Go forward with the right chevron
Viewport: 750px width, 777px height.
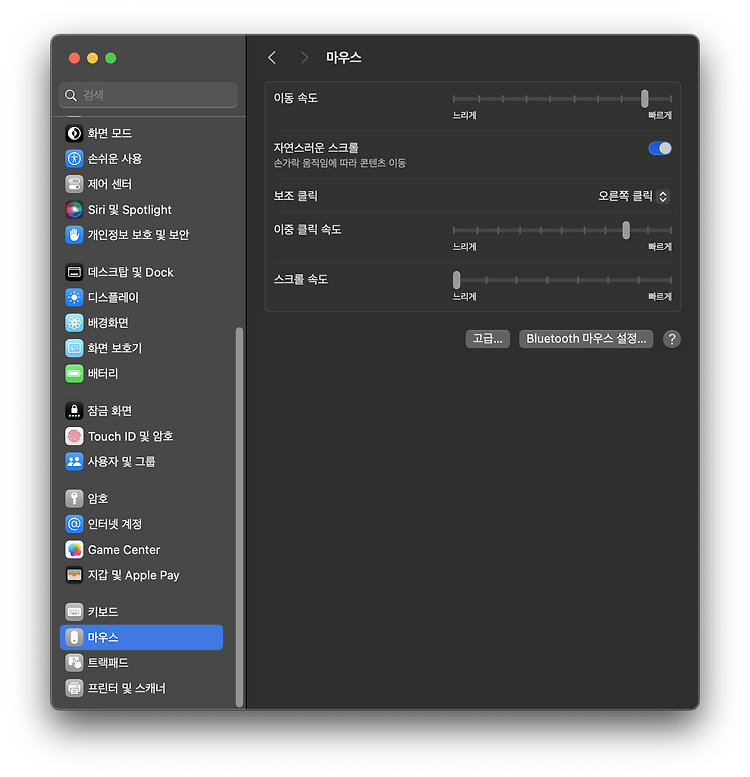[x=304, y=58]
